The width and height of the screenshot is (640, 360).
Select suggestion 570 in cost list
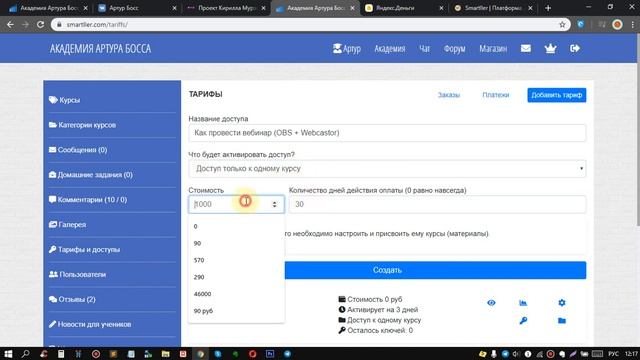pos(236,260)
